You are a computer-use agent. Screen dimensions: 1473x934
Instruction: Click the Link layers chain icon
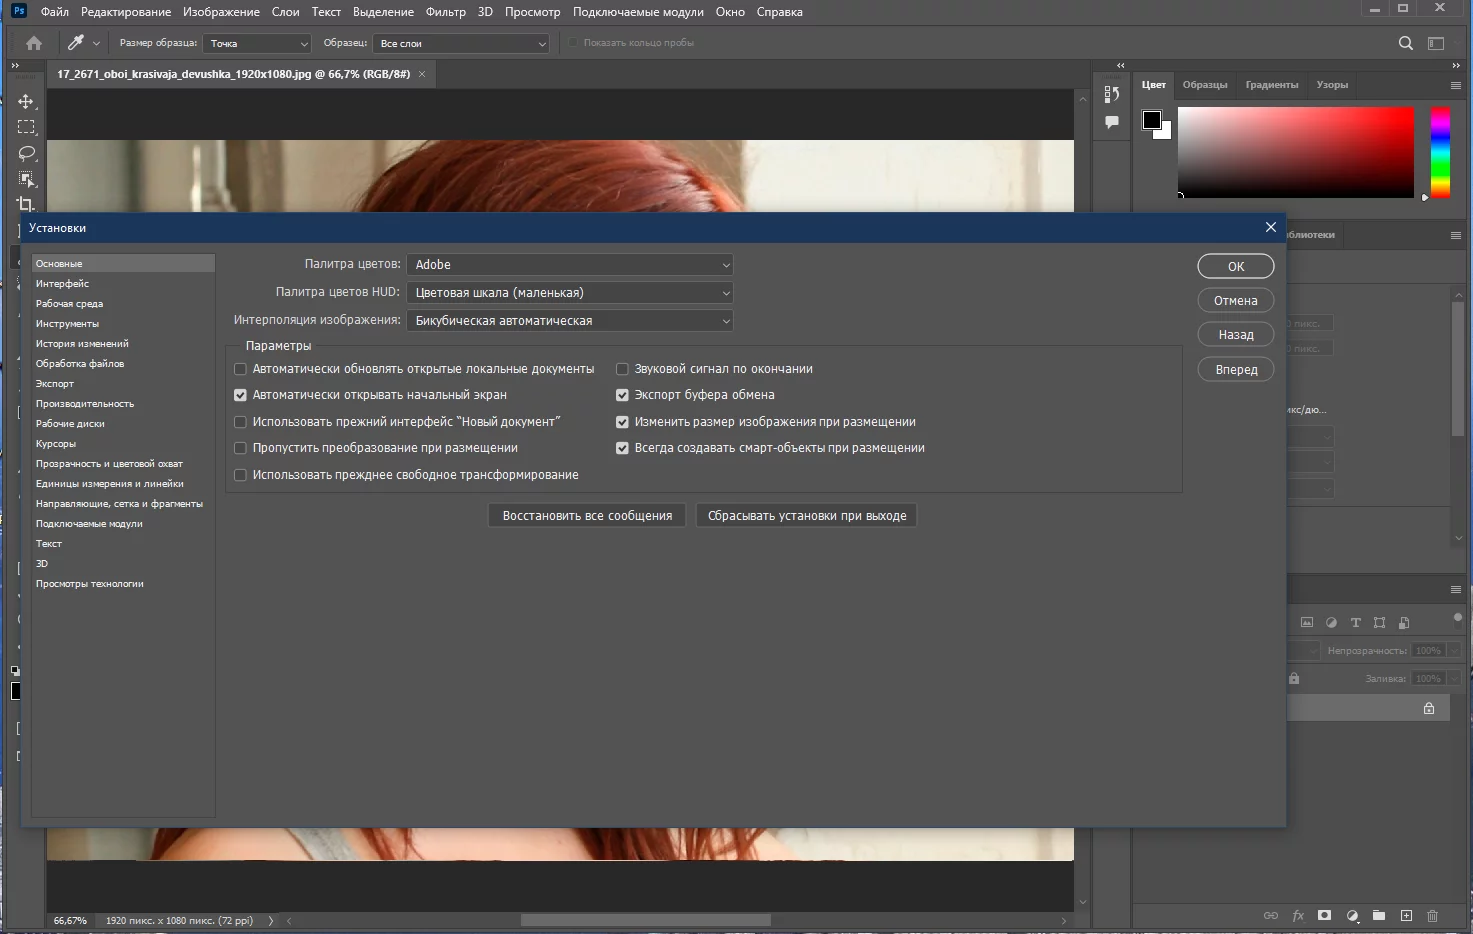(x=1271, y=915)
